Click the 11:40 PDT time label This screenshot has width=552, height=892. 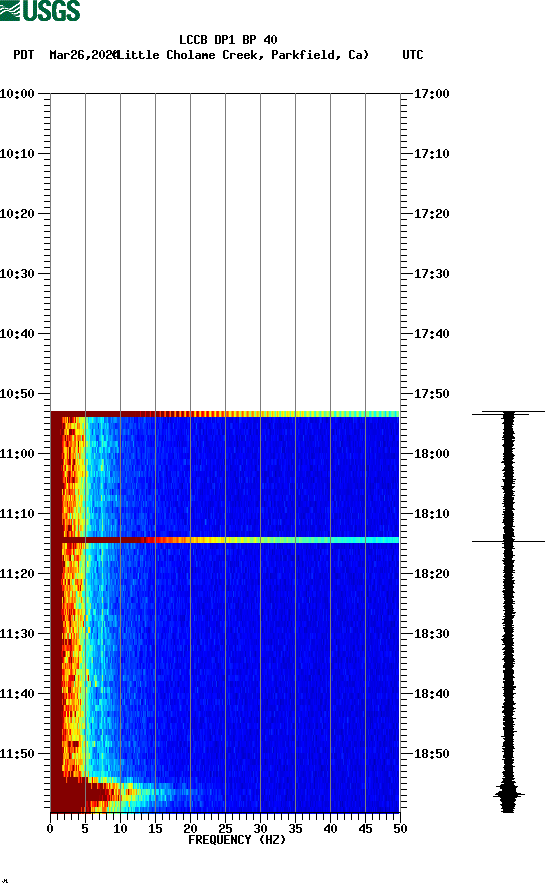pos(17,694)
